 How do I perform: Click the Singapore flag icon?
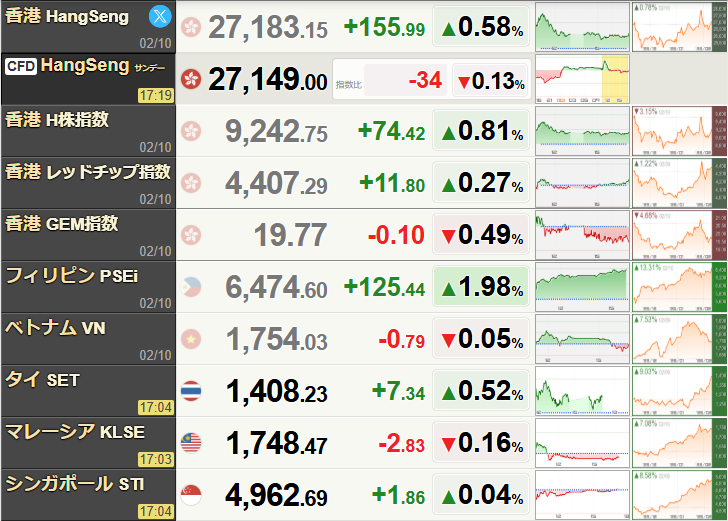tap(191, 495)
